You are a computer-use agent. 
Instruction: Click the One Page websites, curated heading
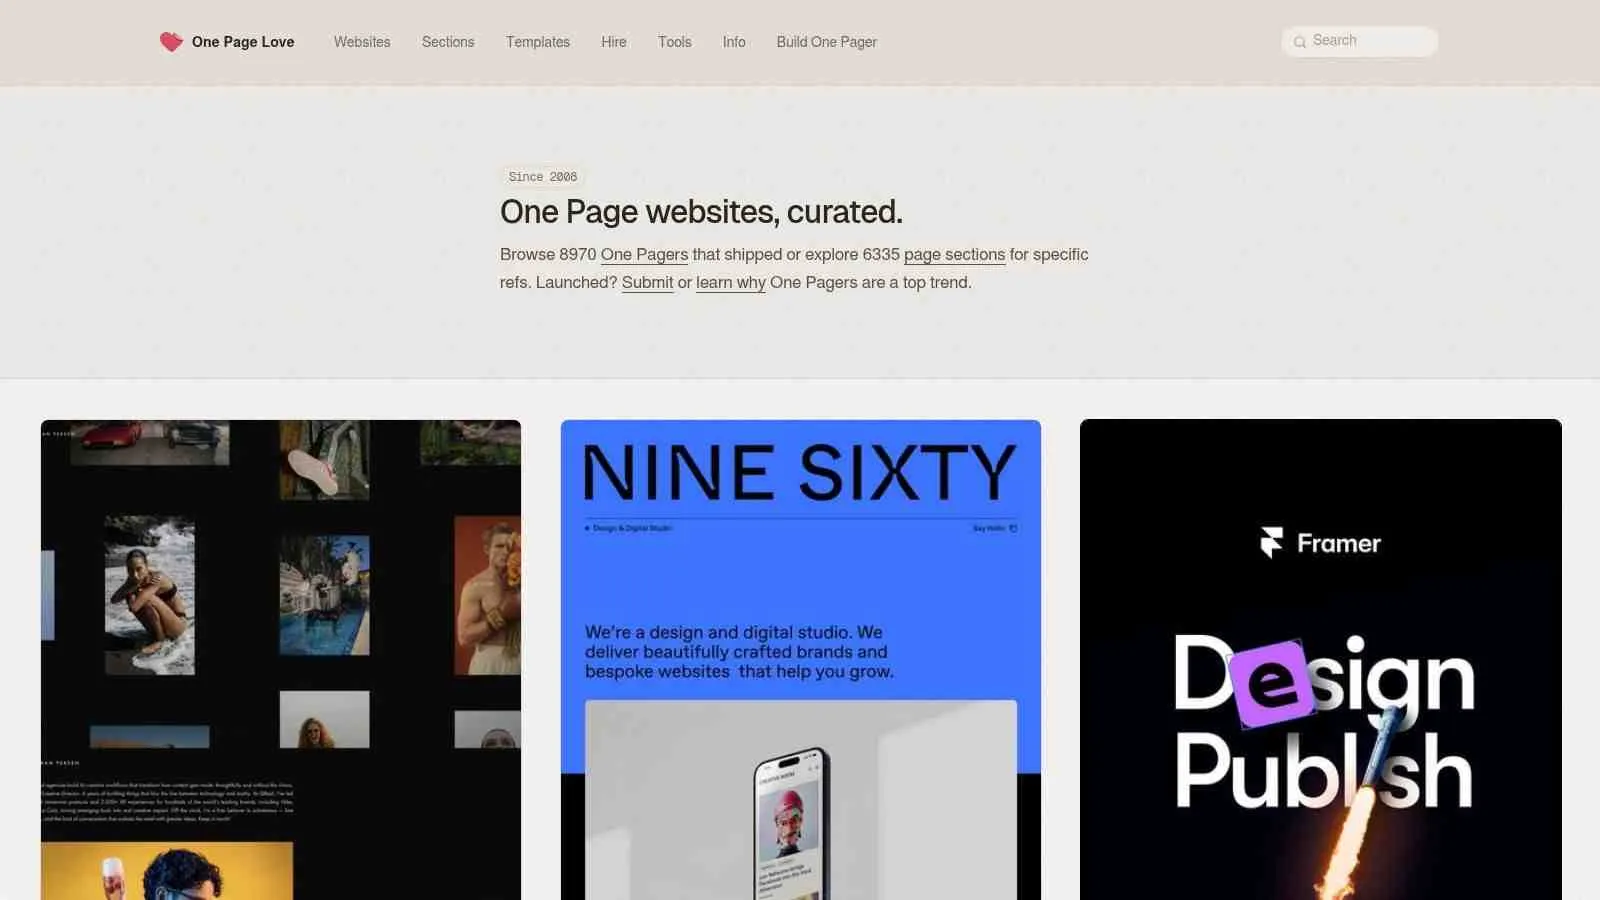[x=701, y=212]
